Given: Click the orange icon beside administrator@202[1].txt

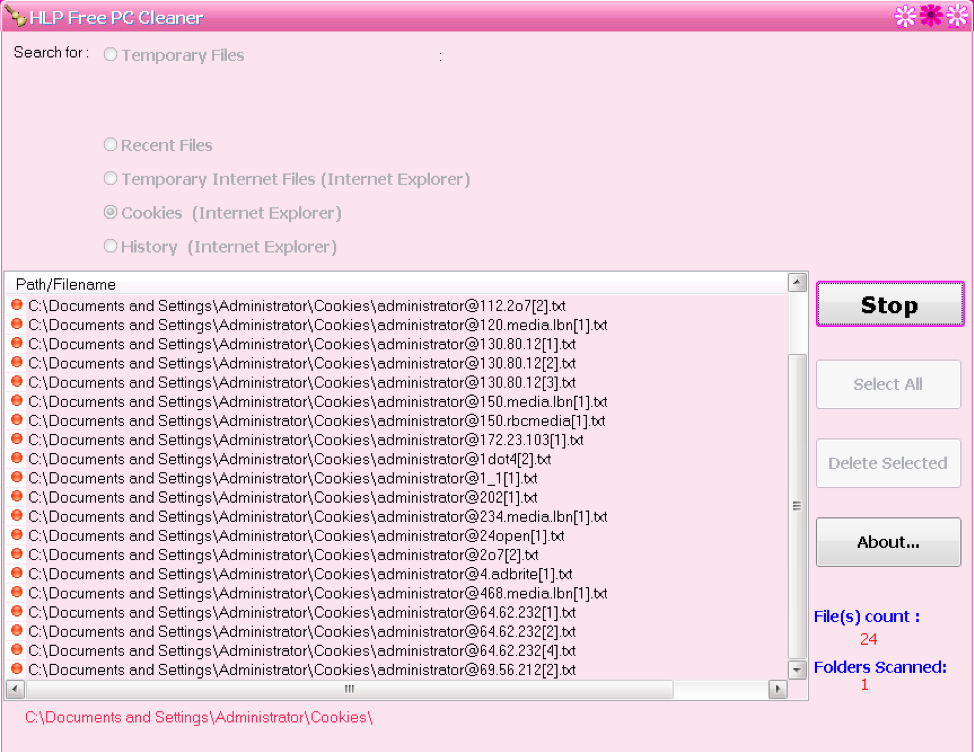Looking at the screenshot, I should click(17, 497).
